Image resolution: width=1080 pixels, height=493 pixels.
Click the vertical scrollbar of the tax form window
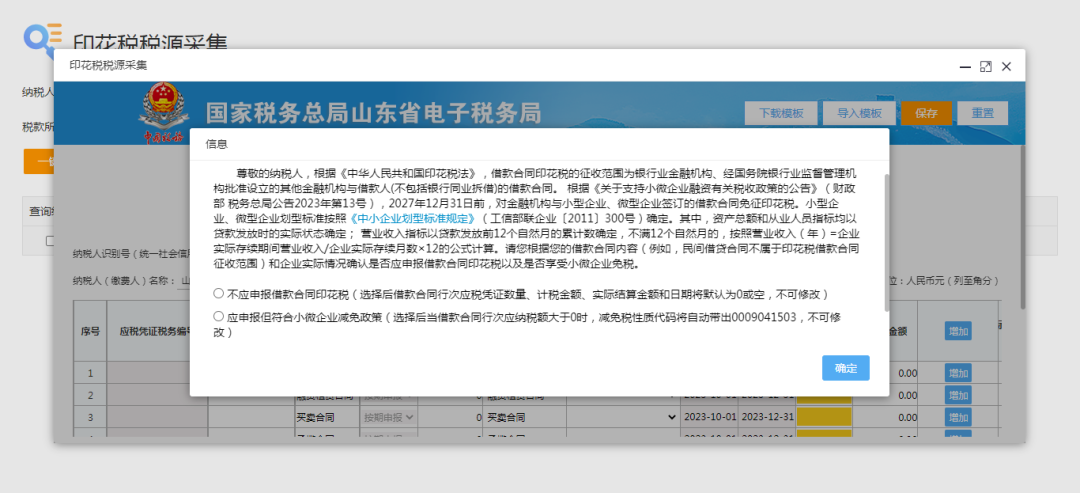pyautogui.click(x=1021, y=227)
